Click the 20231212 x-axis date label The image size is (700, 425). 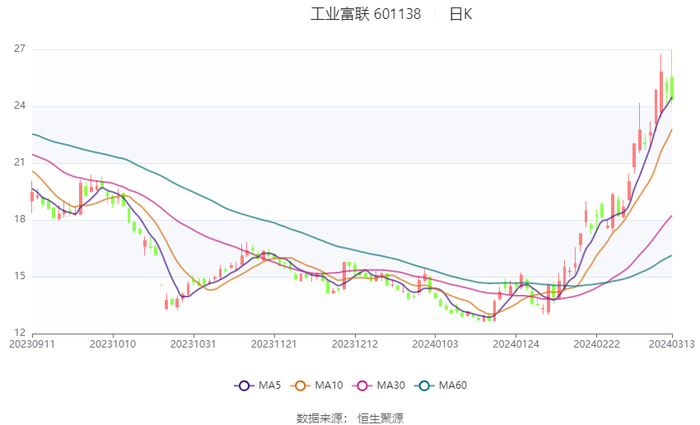pos(355,344)
